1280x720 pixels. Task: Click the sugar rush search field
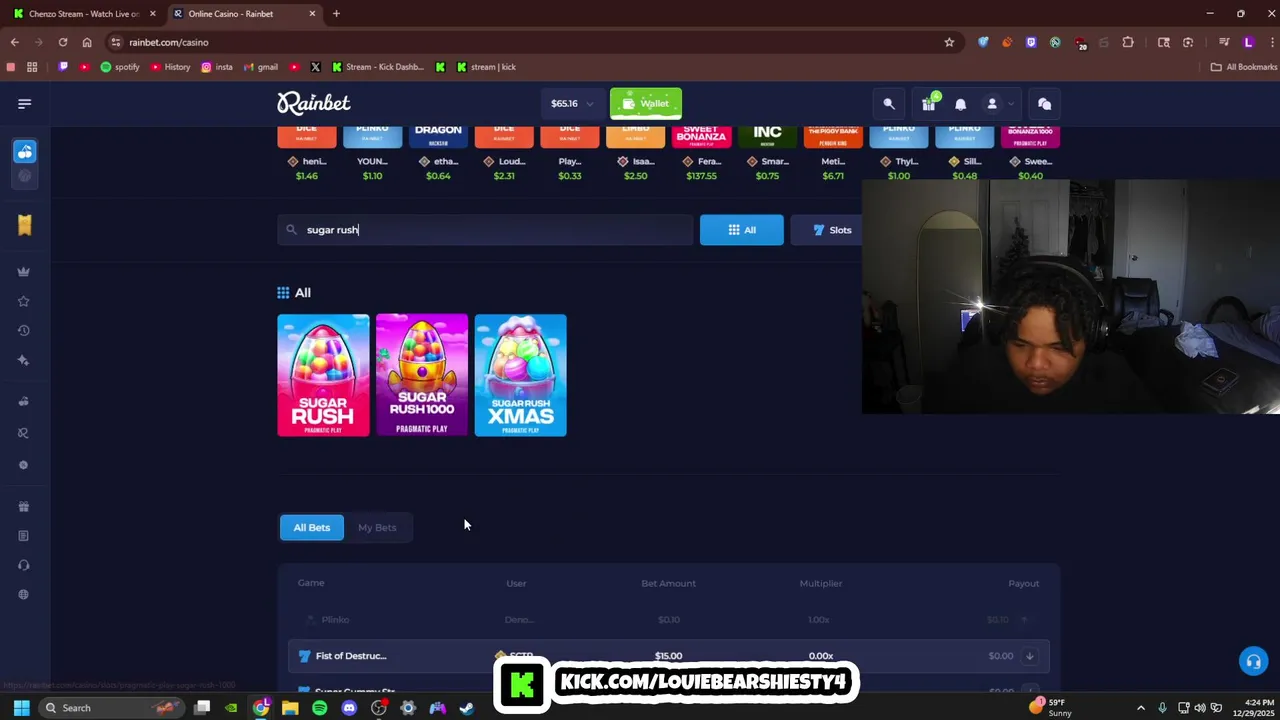click(485, 230)
